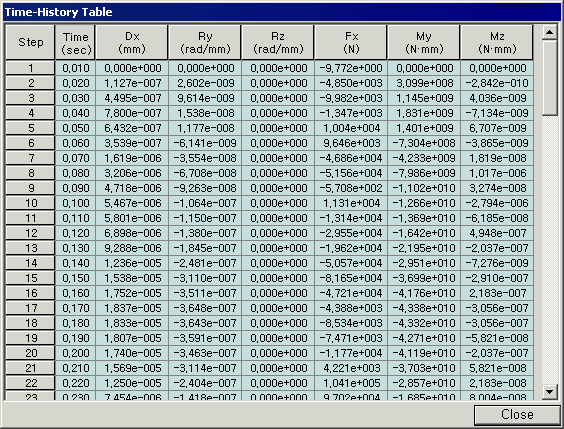Viewport: 564px width, 429px height.
Task: Select the Fx (N) column header
Action: (351, 42)
